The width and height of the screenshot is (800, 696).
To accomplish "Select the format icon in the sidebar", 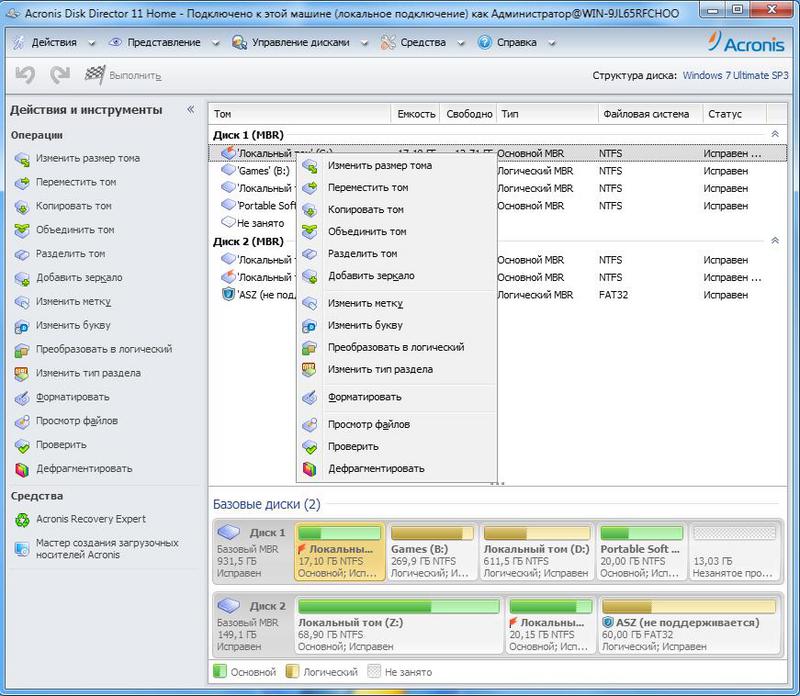I will 22,397.
